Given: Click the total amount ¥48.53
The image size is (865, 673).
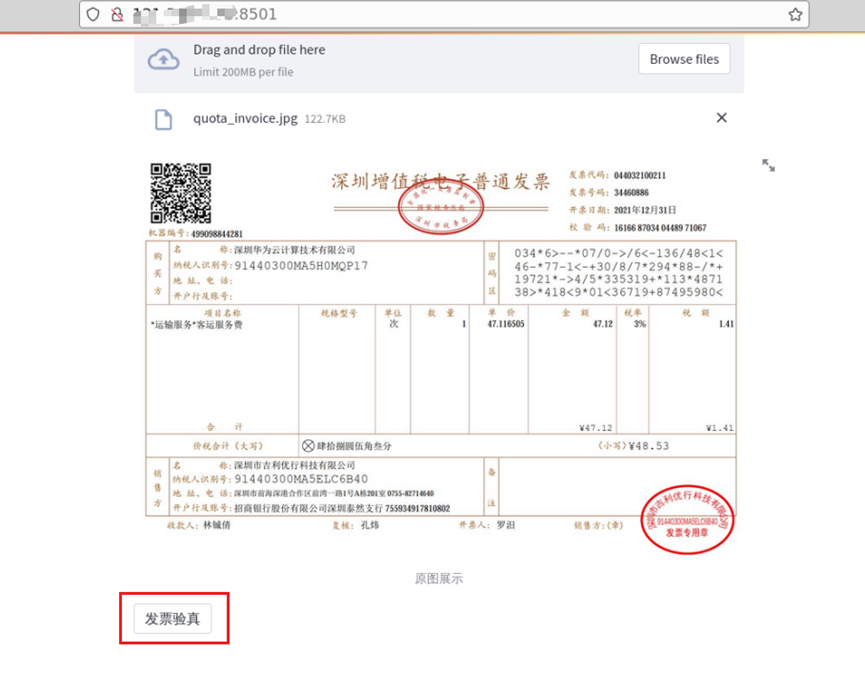Looking at the screenshot, I should click(649, 446).
